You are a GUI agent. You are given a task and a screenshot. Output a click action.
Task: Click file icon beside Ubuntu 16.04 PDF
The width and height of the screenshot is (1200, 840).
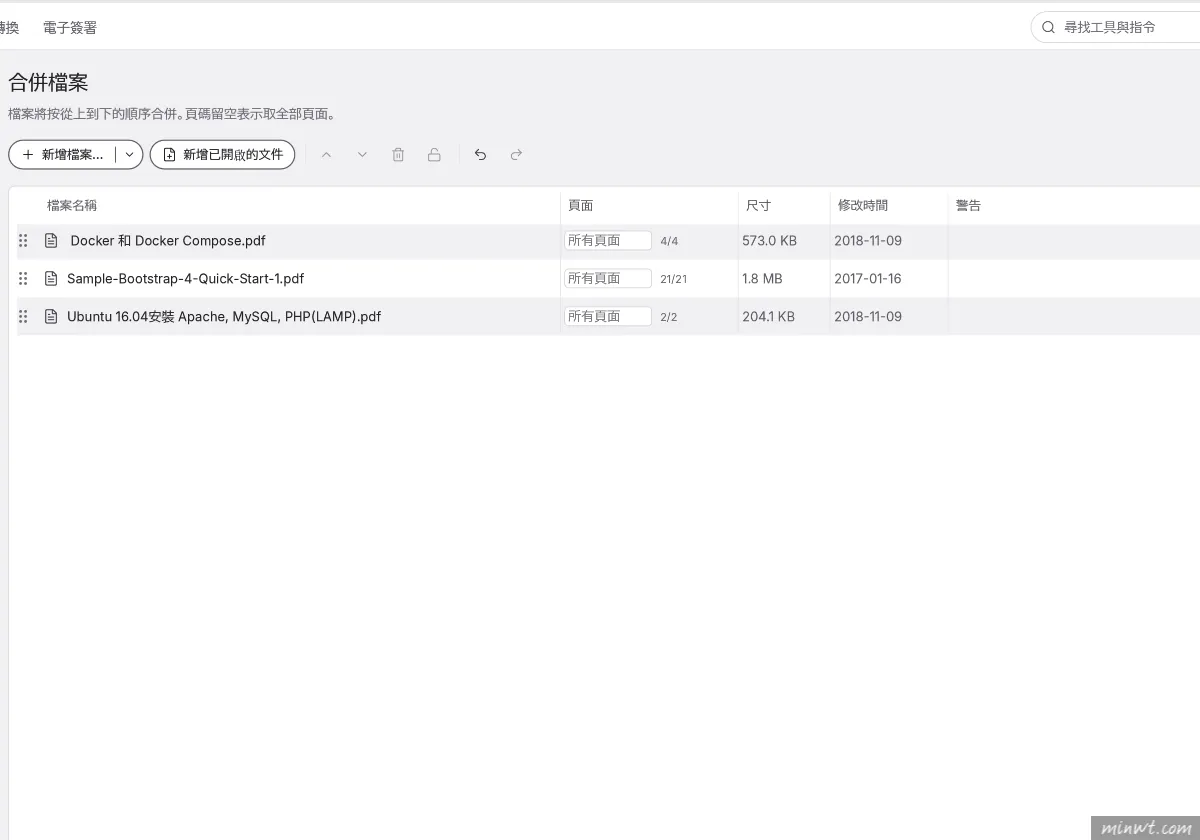coord(51,317)
